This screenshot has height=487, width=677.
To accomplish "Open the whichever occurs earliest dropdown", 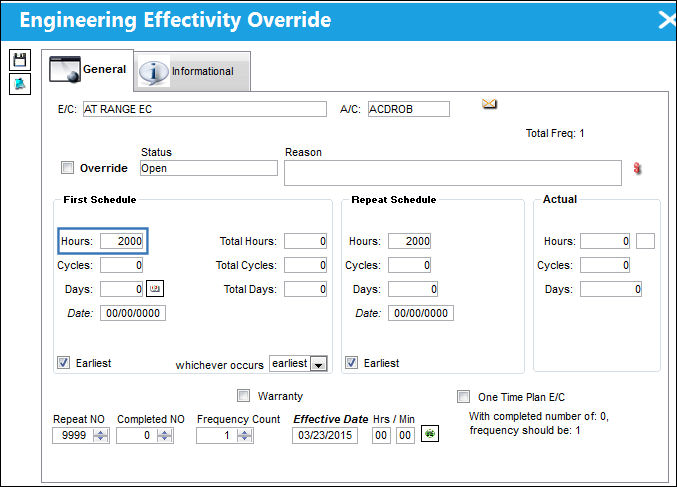I will pos(319,364).
